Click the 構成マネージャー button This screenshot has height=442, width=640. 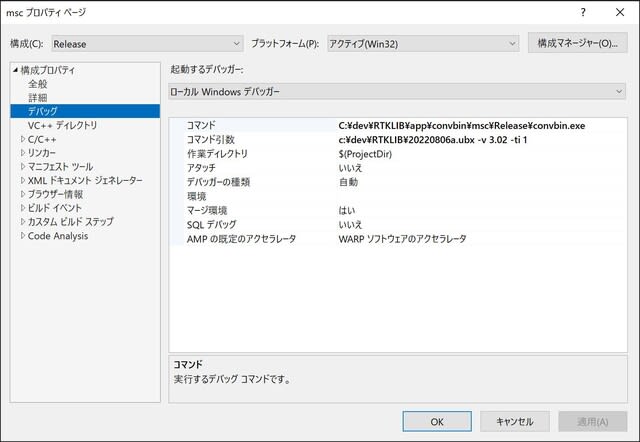(x=577, y=43)
